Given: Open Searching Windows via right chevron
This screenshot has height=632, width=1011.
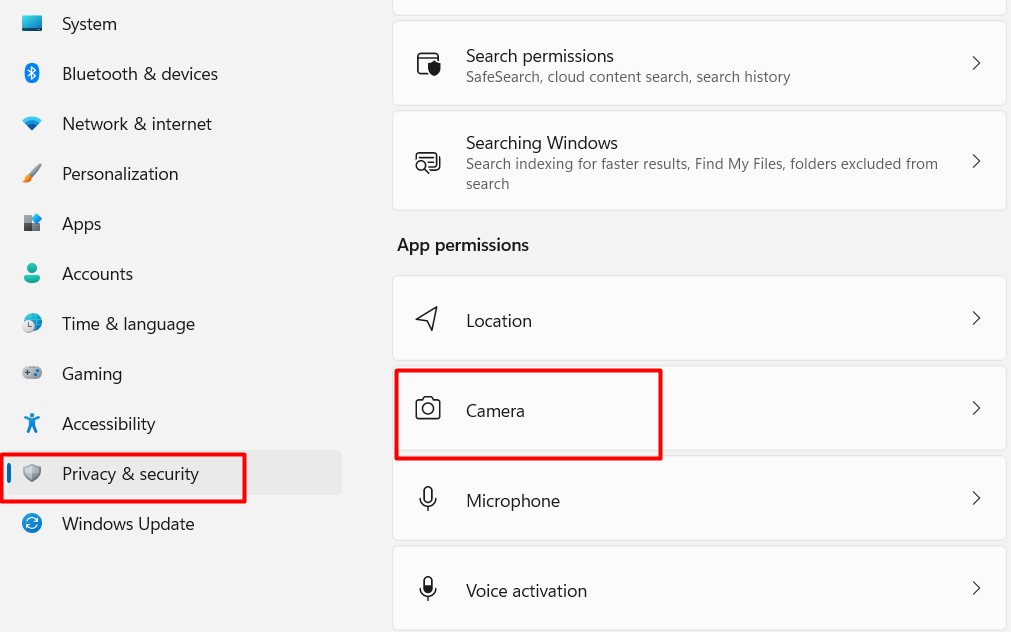Looking at the screenshot, I should click(x=976, y=161).
